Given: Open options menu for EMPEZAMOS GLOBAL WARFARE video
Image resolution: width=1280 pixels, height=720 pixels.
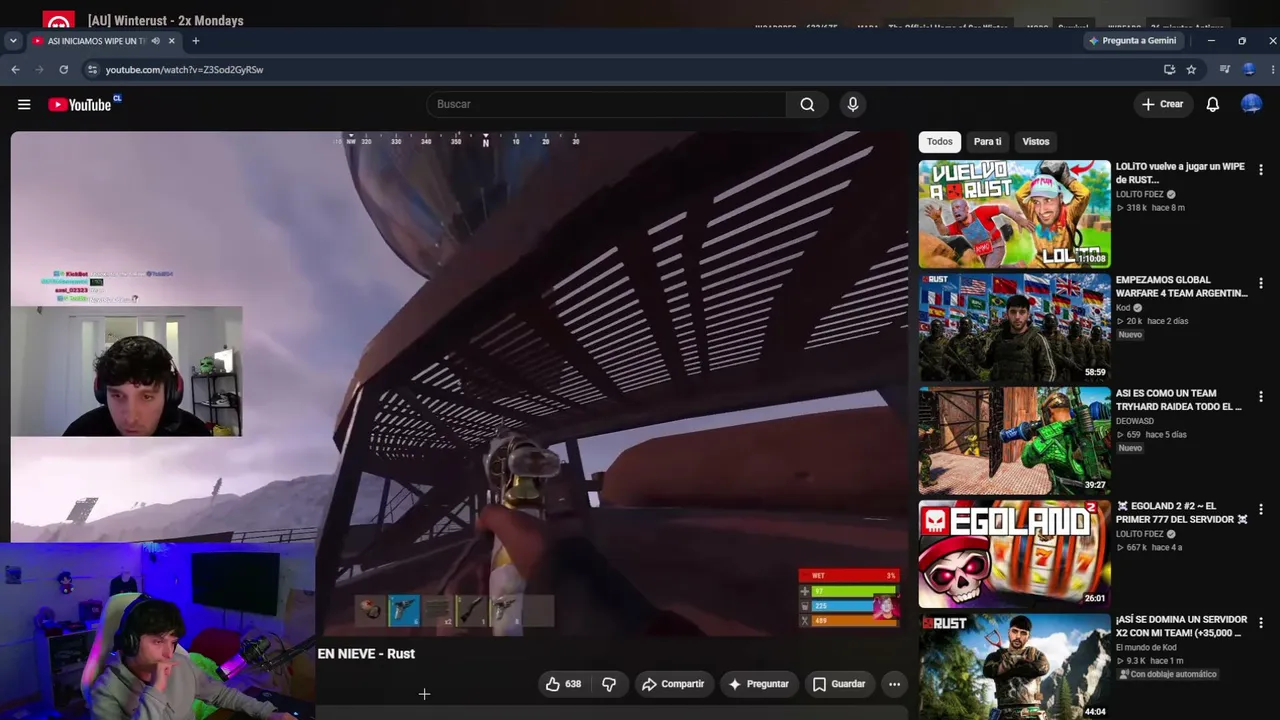Looking at the screenshot, I should (1260, 283).
